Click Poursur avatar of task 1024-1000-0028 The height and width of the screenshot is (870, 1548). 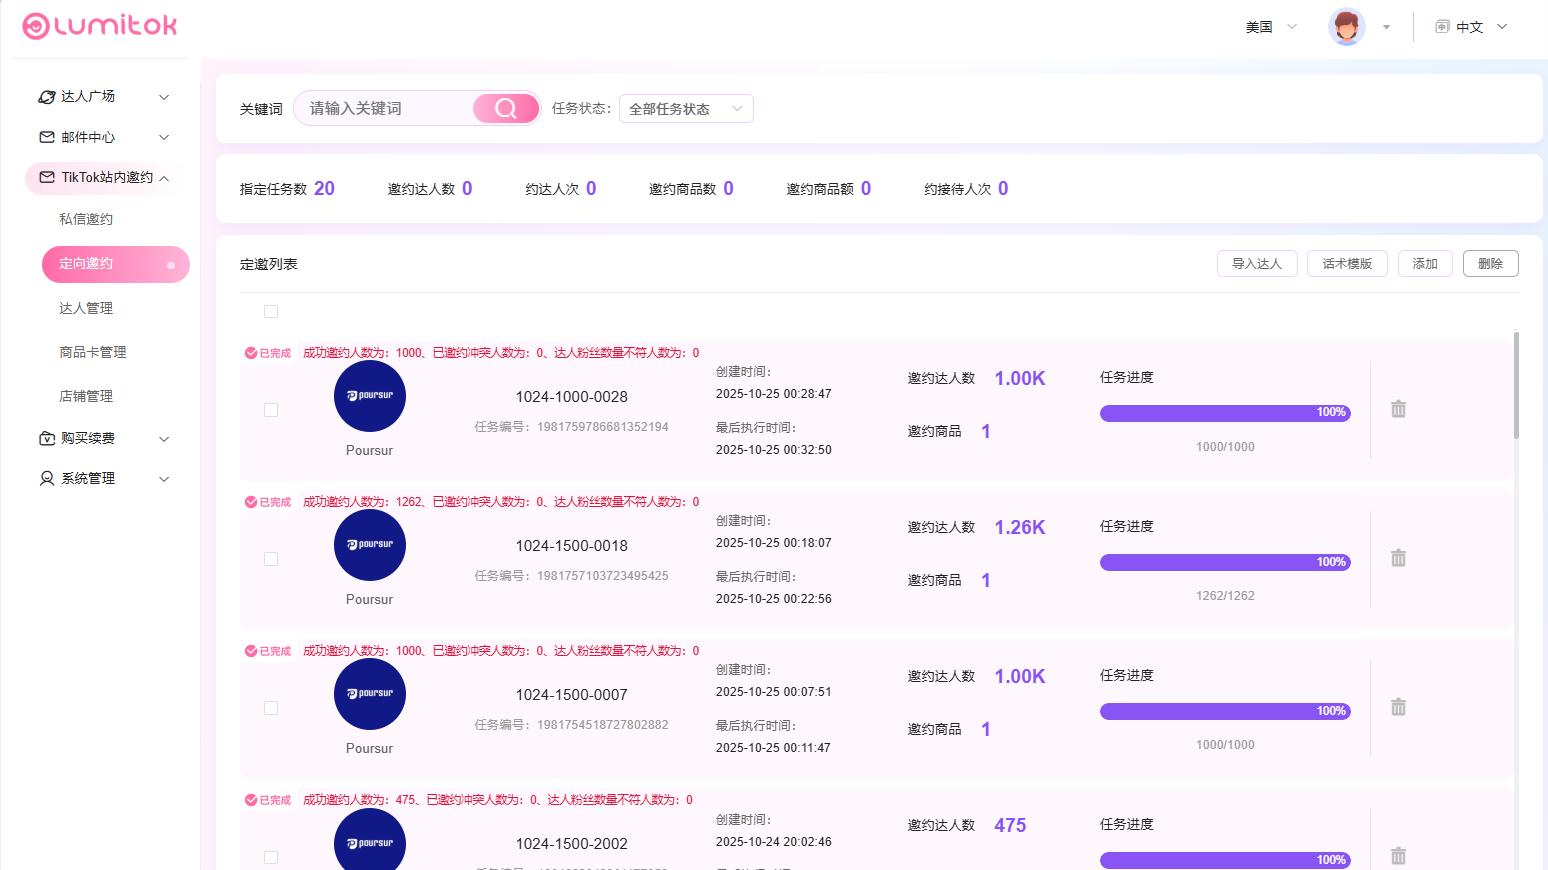[x=370, y=396]
